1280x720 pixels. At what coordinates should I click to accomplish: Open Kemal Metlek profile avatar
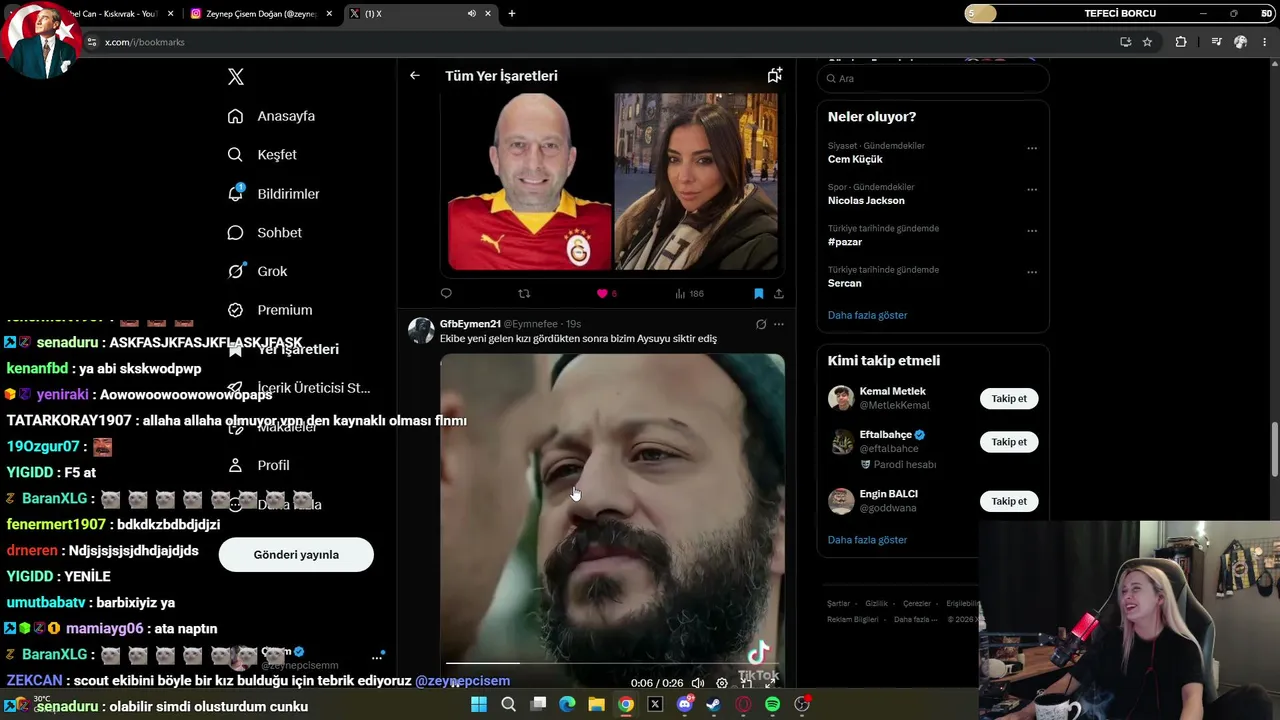[841, 398]
